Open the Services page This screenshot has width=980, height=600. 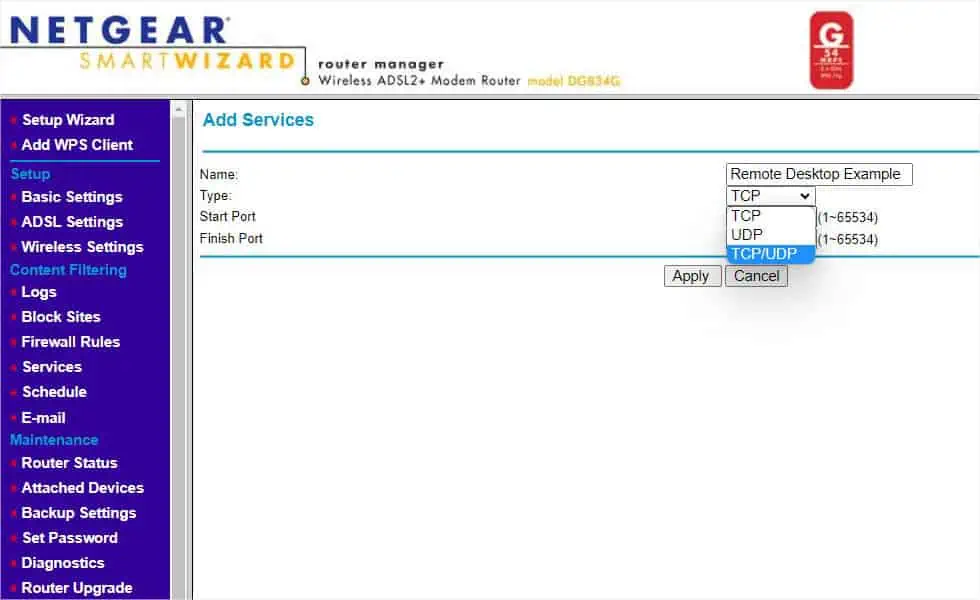coord(51,367)
